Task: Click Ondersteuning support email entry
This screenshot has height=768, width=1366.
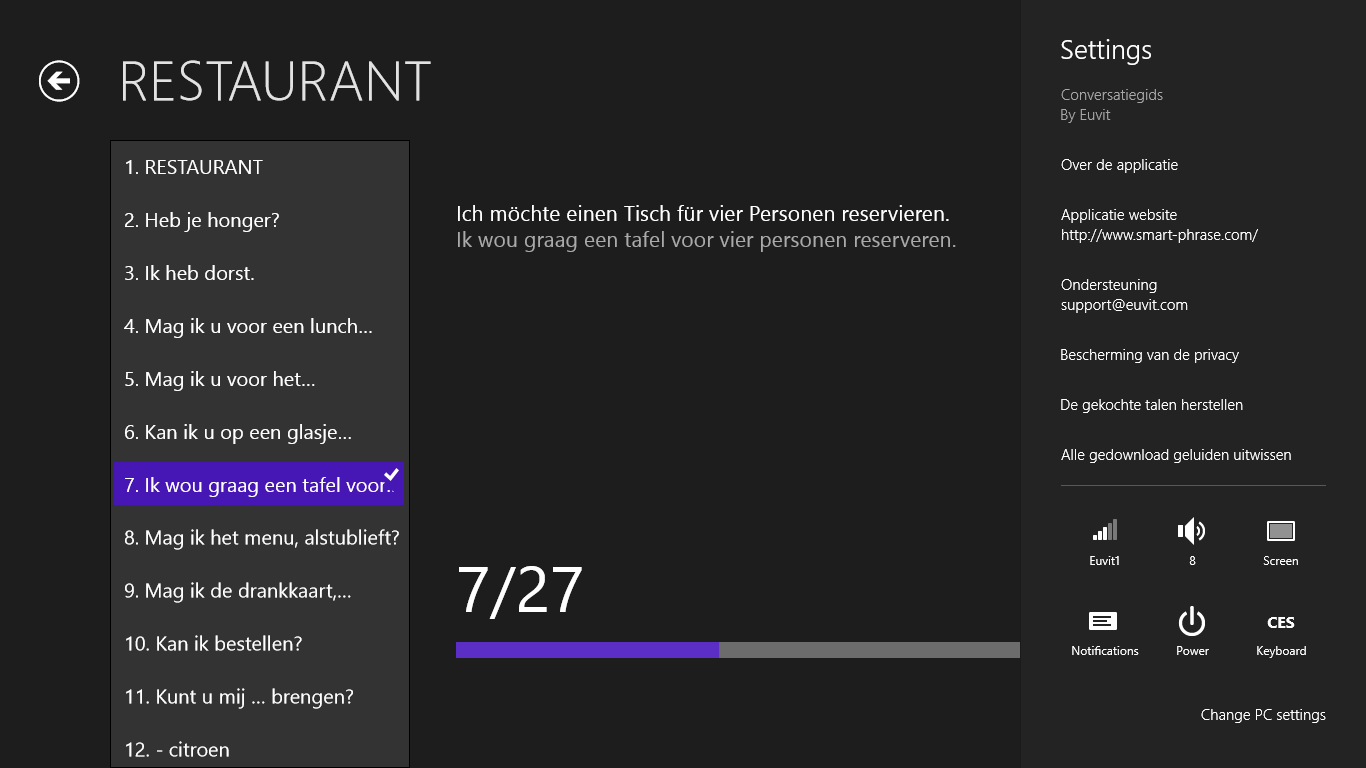Action: (1124, 295)
